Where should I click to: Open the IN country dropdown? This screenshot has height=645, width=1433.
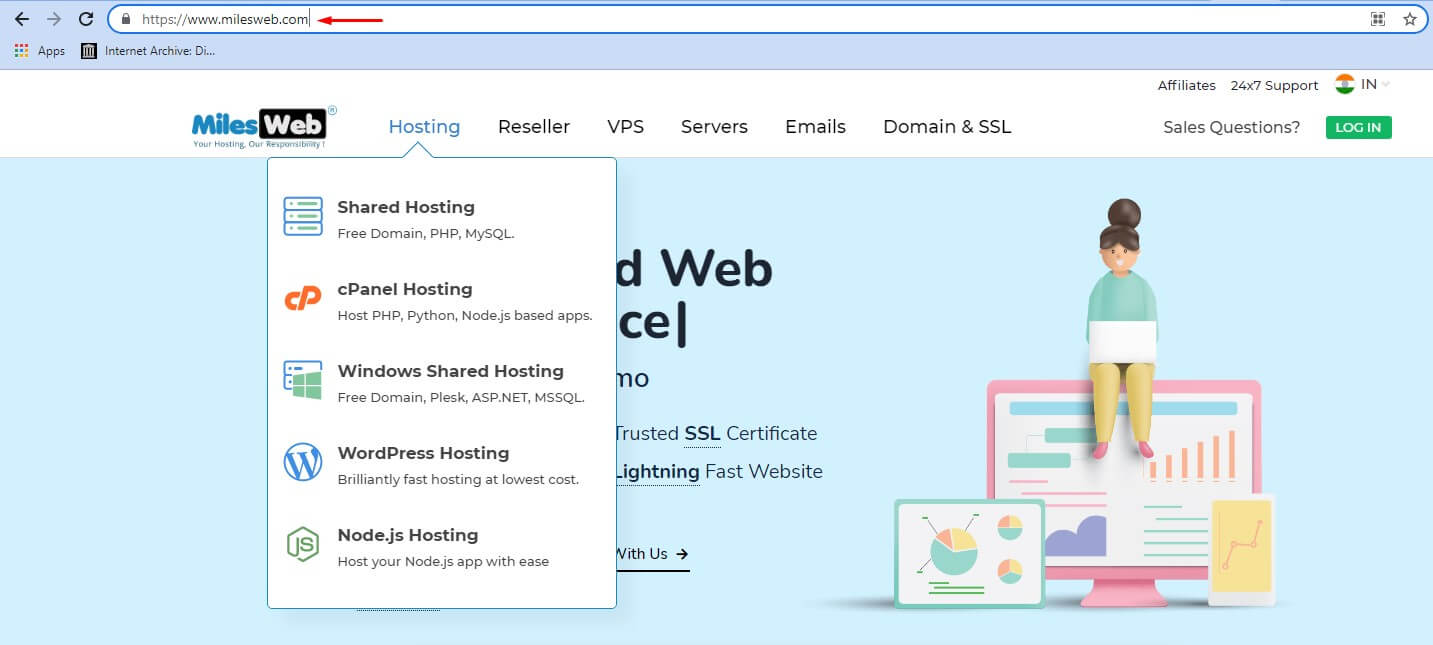[x=1376, y=84]
